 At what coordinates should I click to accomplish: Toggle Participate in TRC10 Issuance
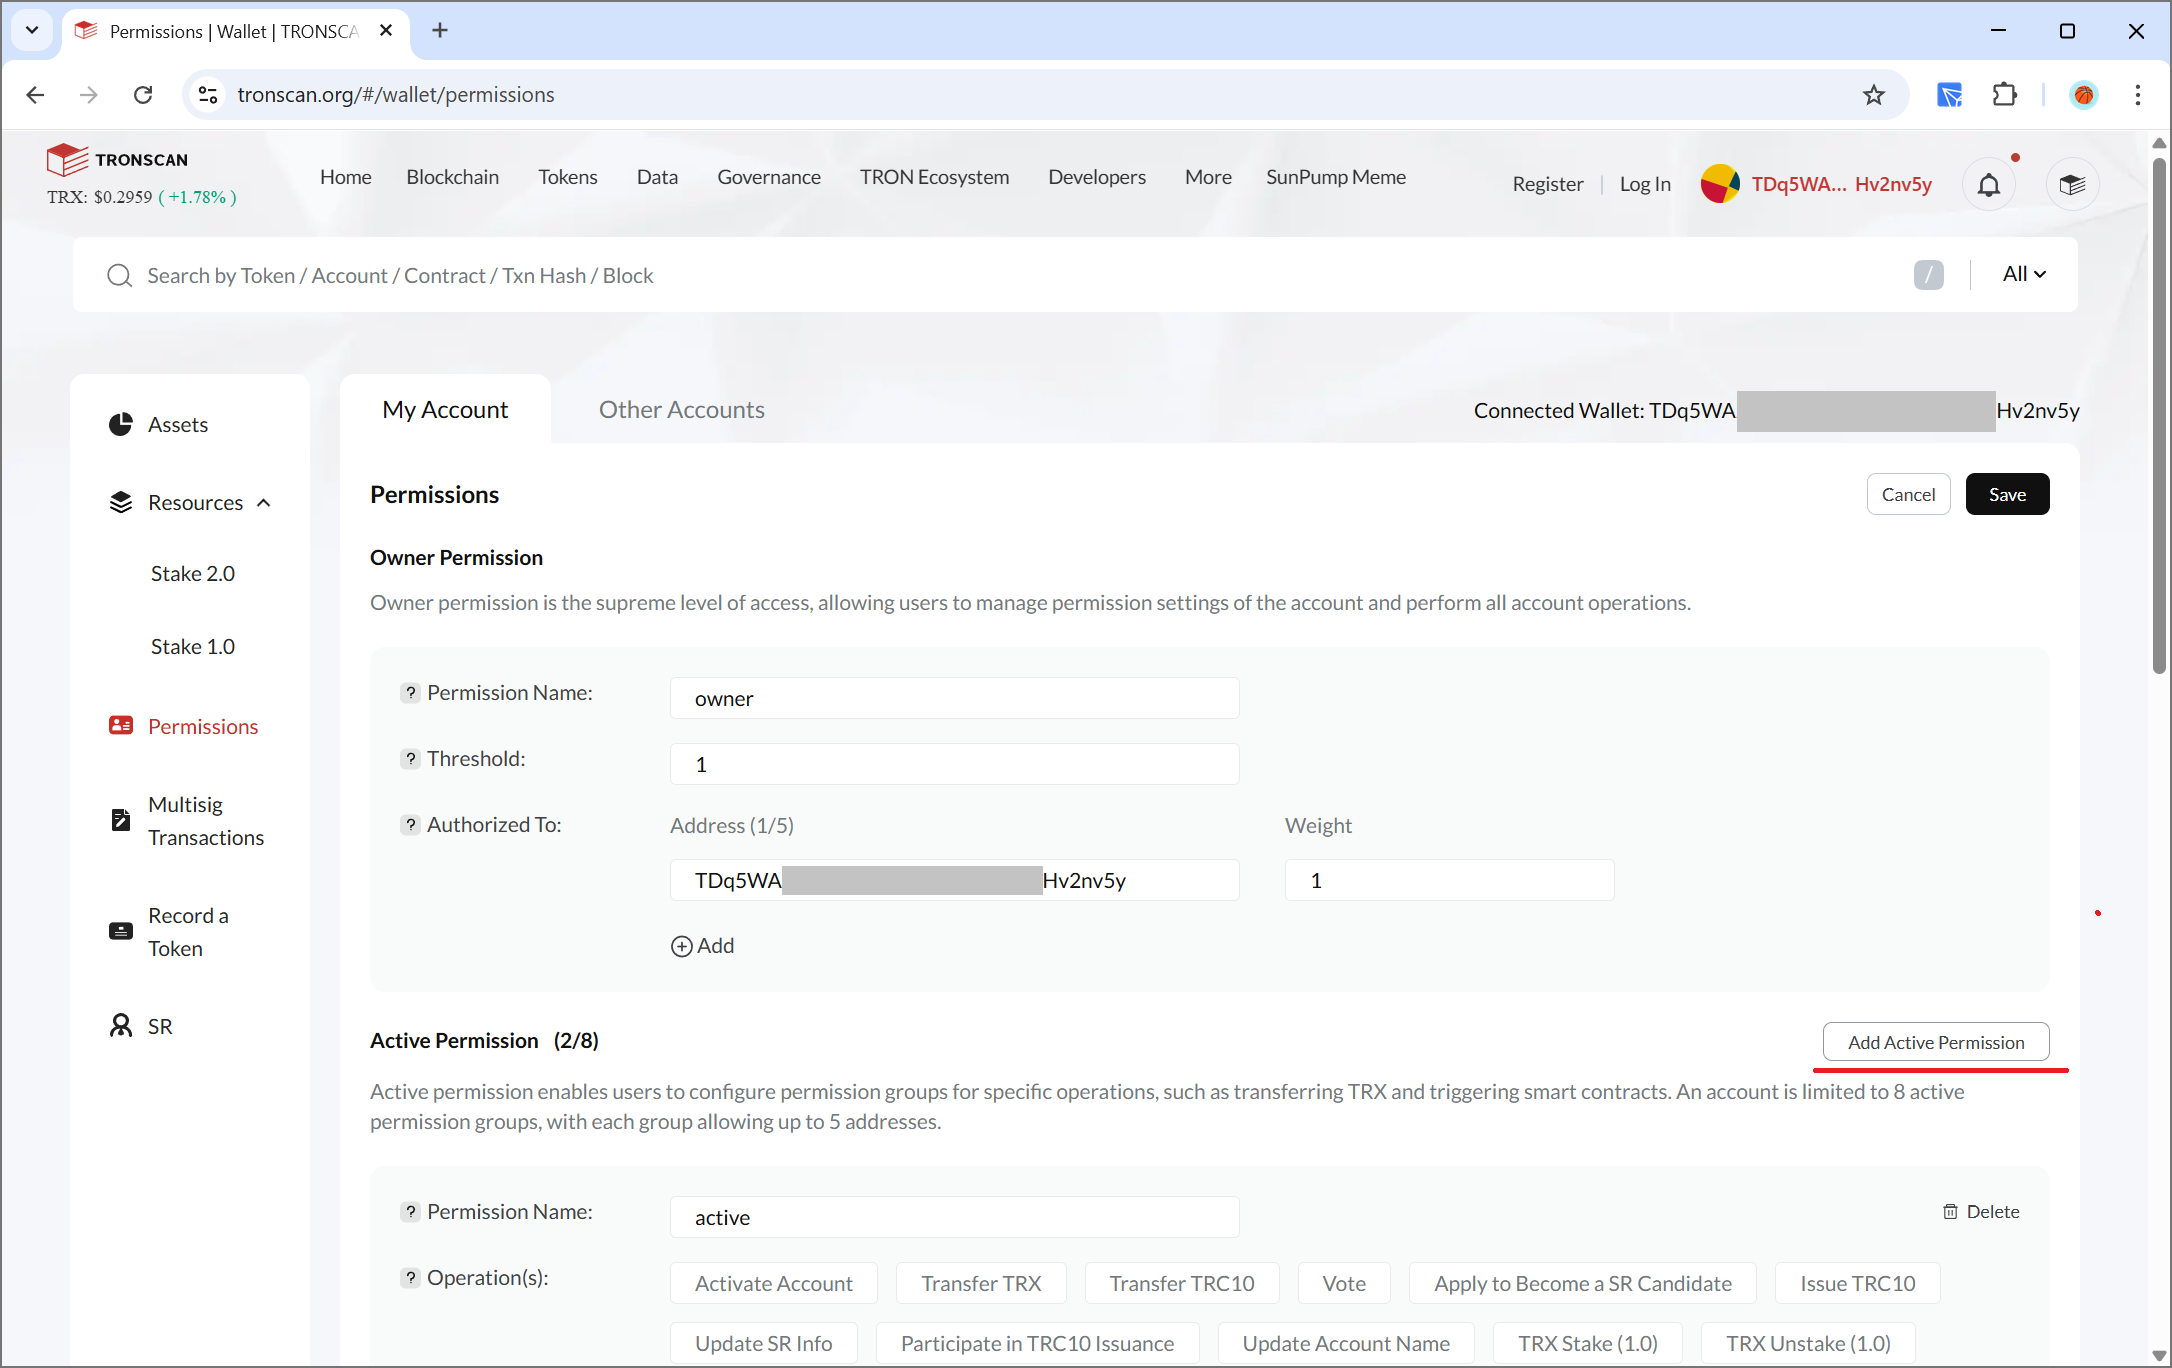tap(1037, 1344)
